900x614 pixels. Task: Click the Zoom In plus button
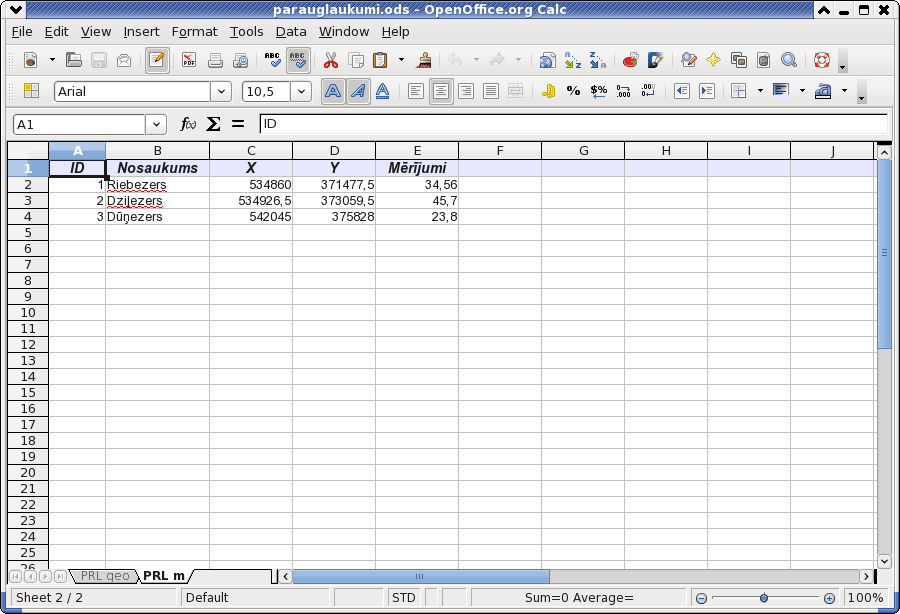click(829, 598)
